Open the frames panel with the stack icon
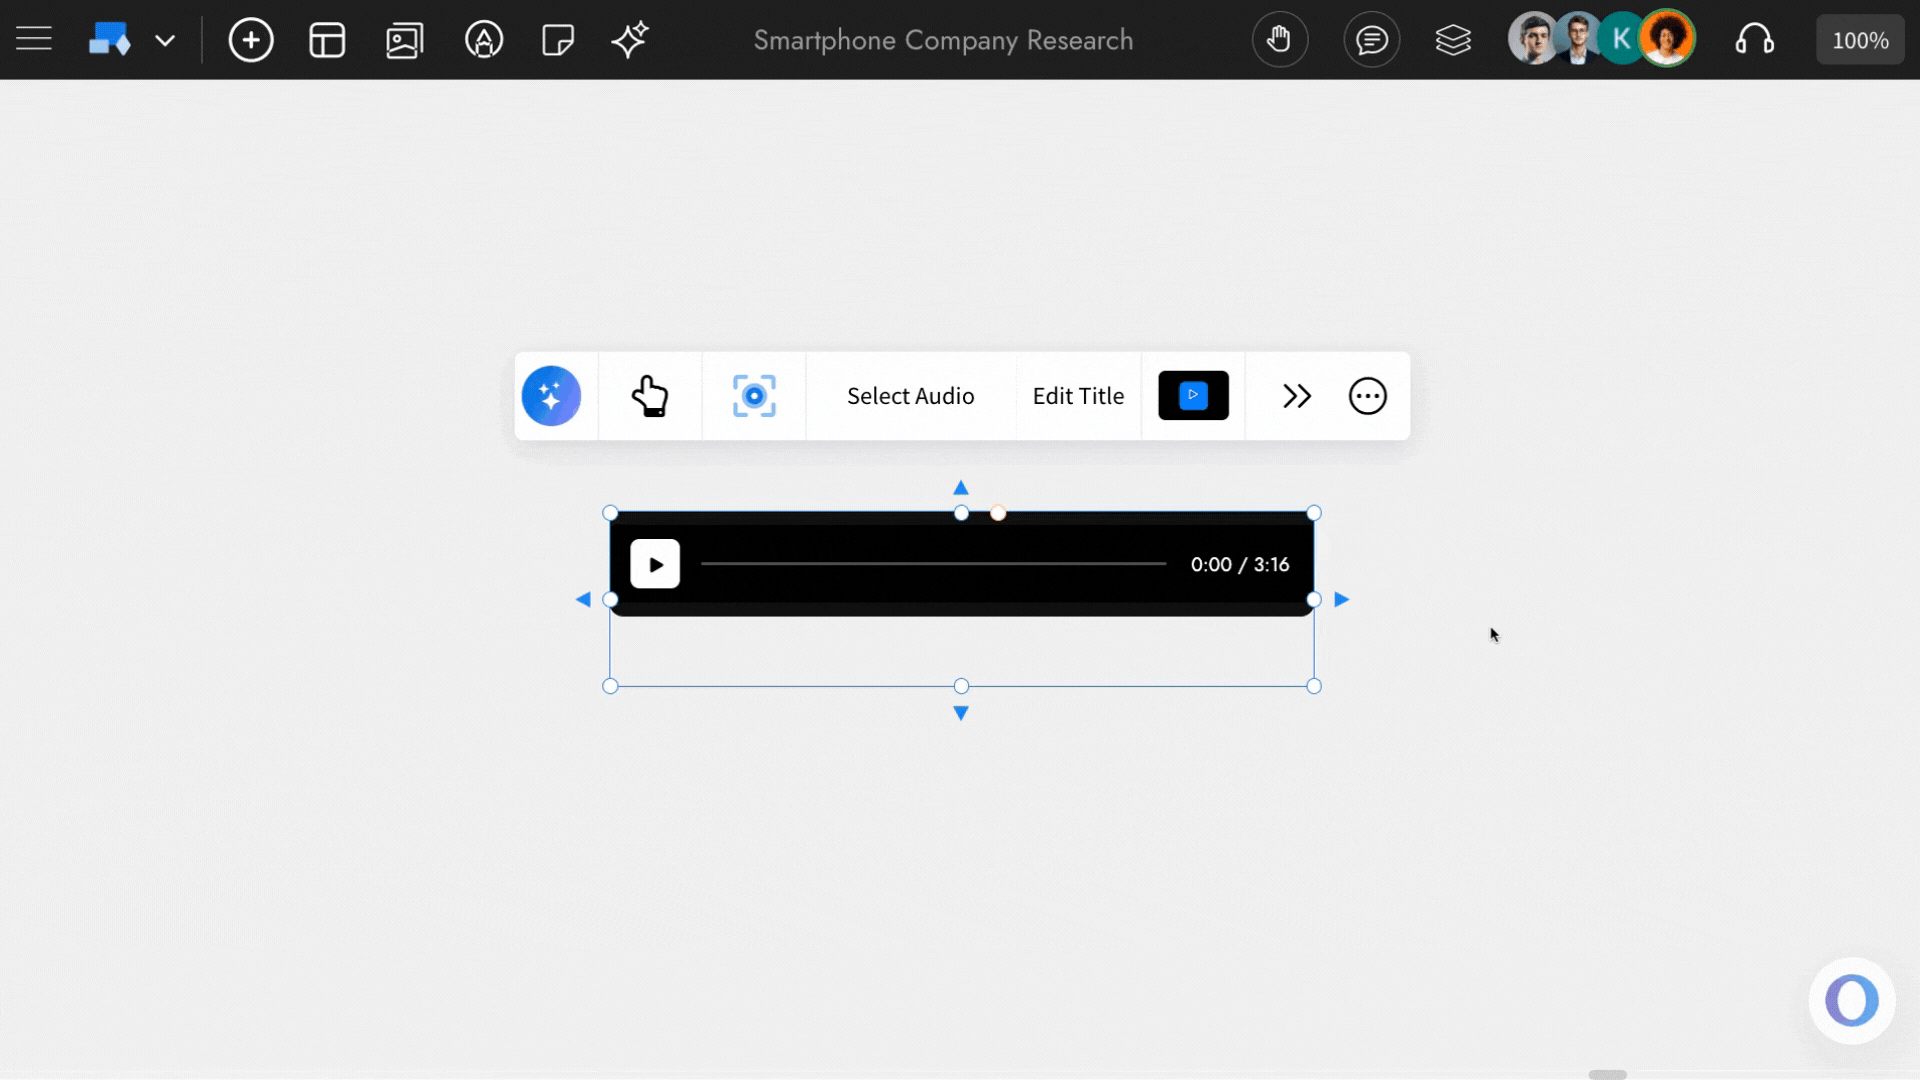The width and height of the screenshot is (1920, 1080). click(x=1453, y=40)
